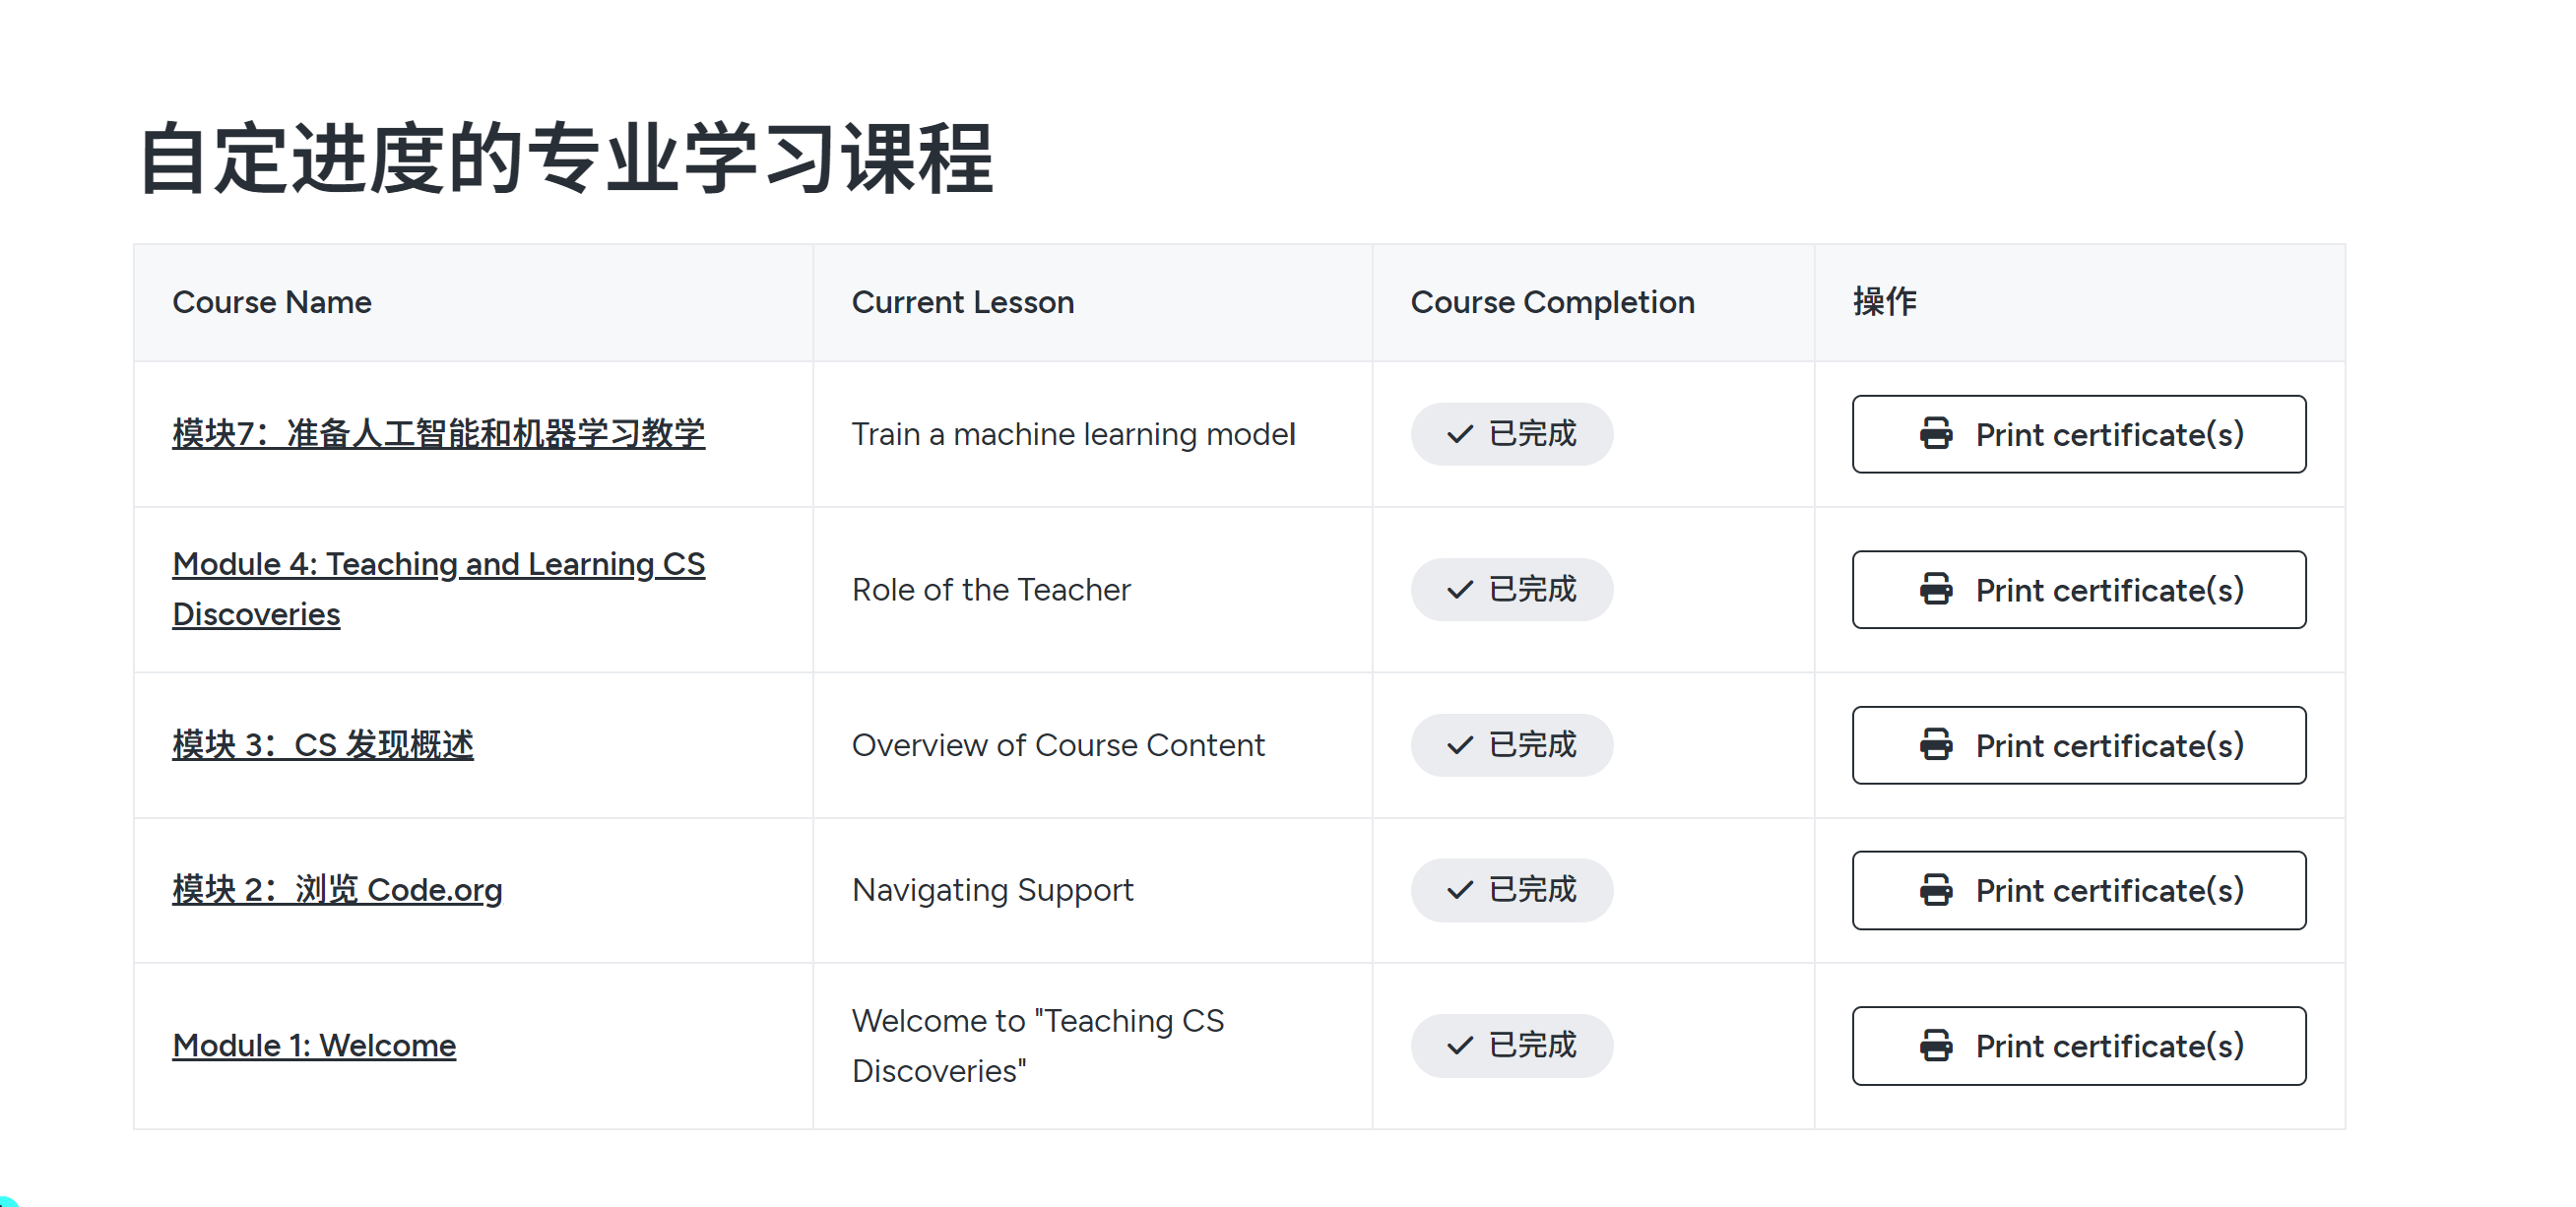Click printer icon in 模块 3 row
This screenshot has width=2576, height=1207.
point(1935,745)
